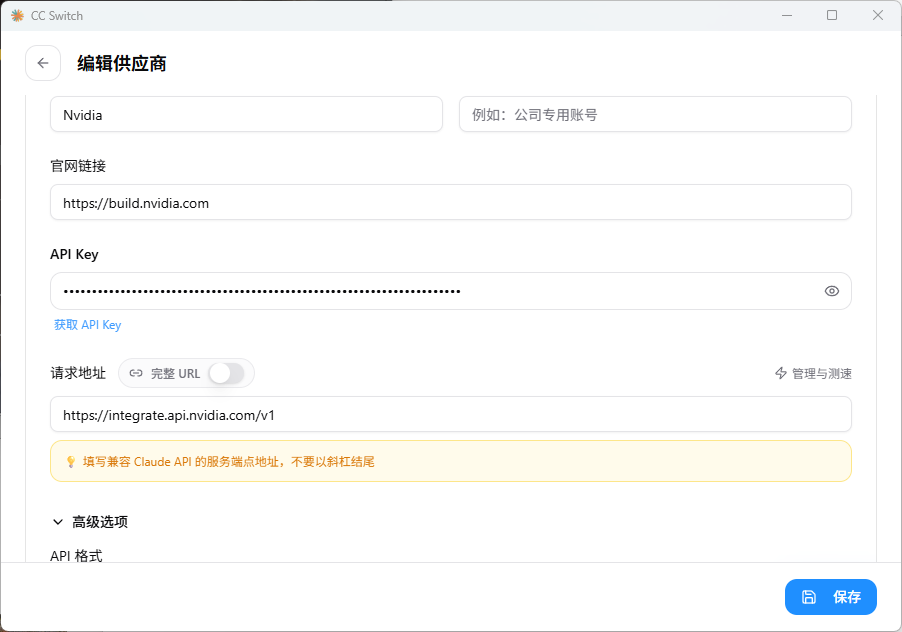
Task: Focus the notes field 例如：公司专用账号
Action: [x=655, y=114]
